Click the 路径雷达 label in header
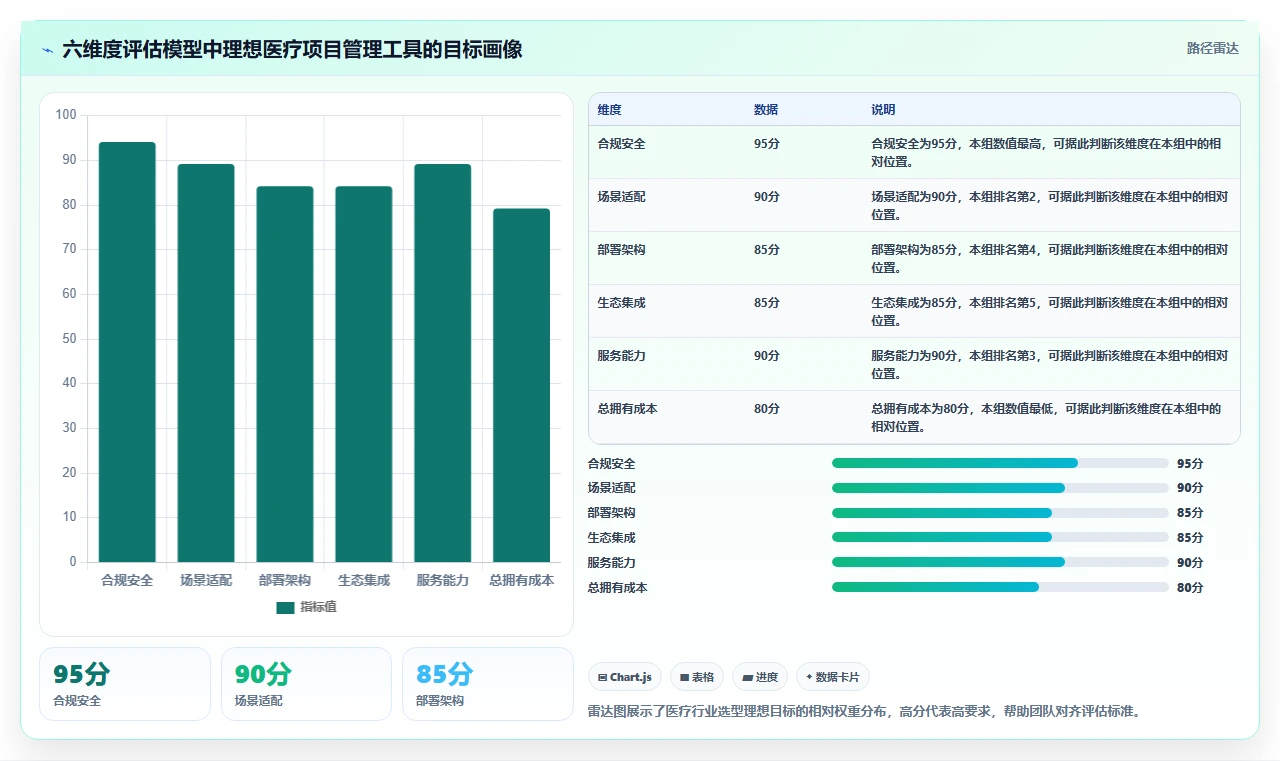 pyautogui.click(x=1212, y=48)
